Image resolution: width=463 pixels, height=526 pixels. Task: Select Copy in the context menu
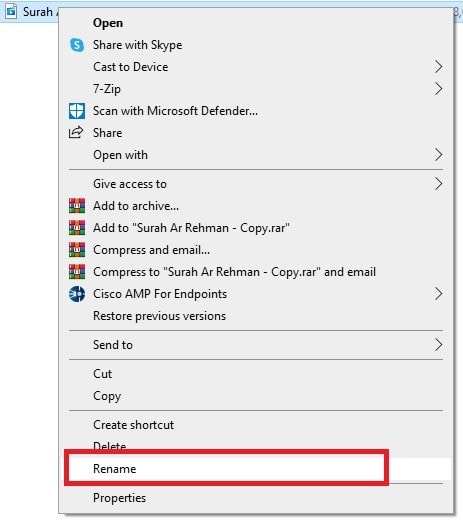tap(255, 396)
